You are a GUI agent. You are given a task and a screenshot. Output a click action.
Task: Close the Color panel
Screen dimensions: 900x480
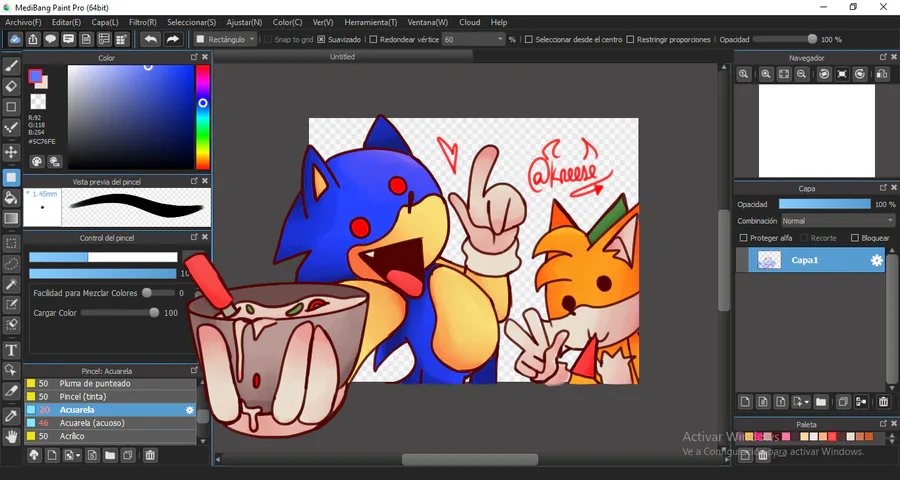point(205,57)
